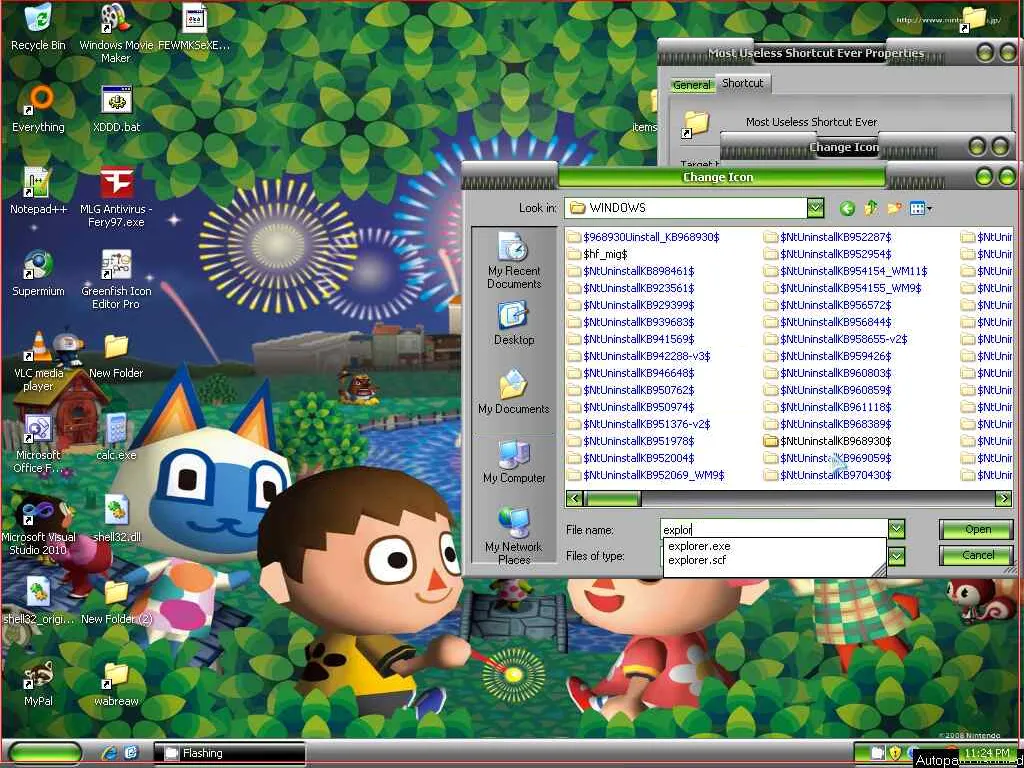Click the file list scrollbar left arrow
Image resolution: width=1024 pixels, height=768 pixels.
pyautogui.click(x=574, y=499)
